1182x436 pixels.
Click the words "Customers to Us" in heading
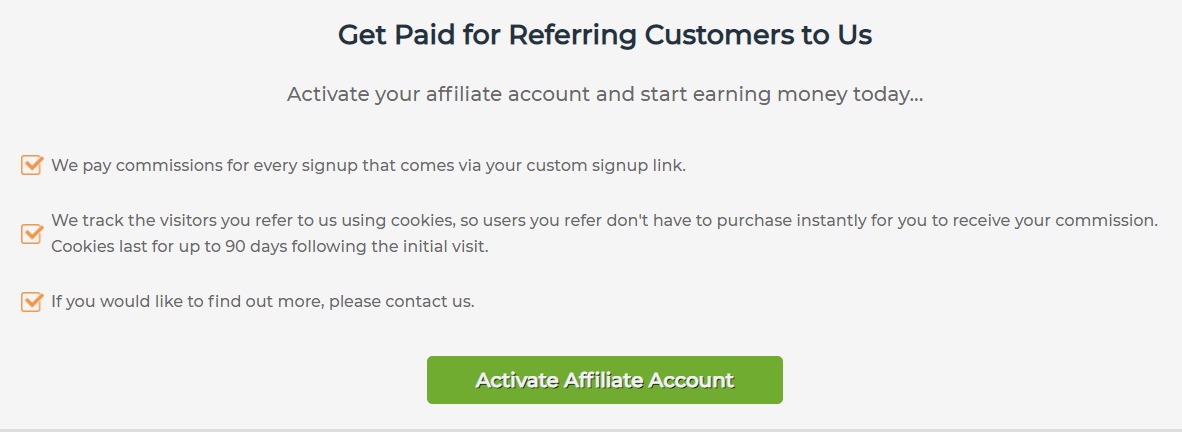758,35
